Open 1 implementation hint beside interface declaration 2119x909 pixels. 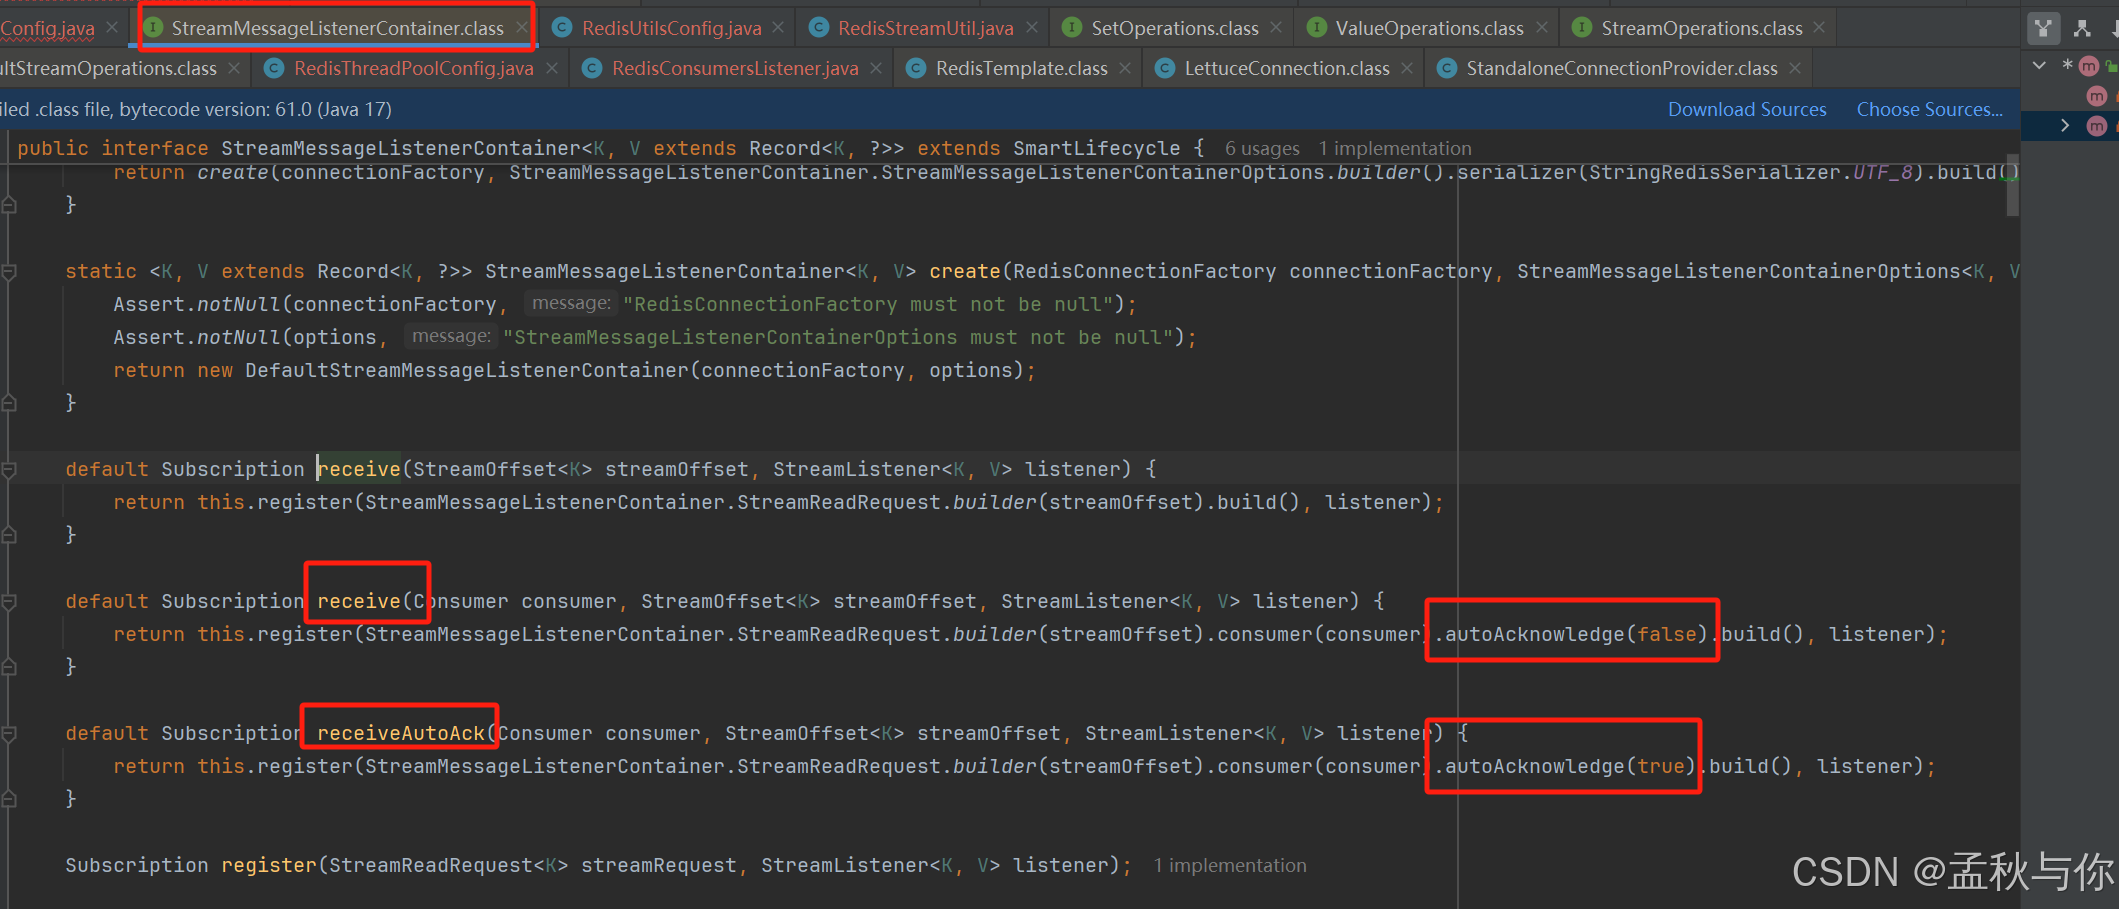pyautogui.click(x=1395, y=148)
